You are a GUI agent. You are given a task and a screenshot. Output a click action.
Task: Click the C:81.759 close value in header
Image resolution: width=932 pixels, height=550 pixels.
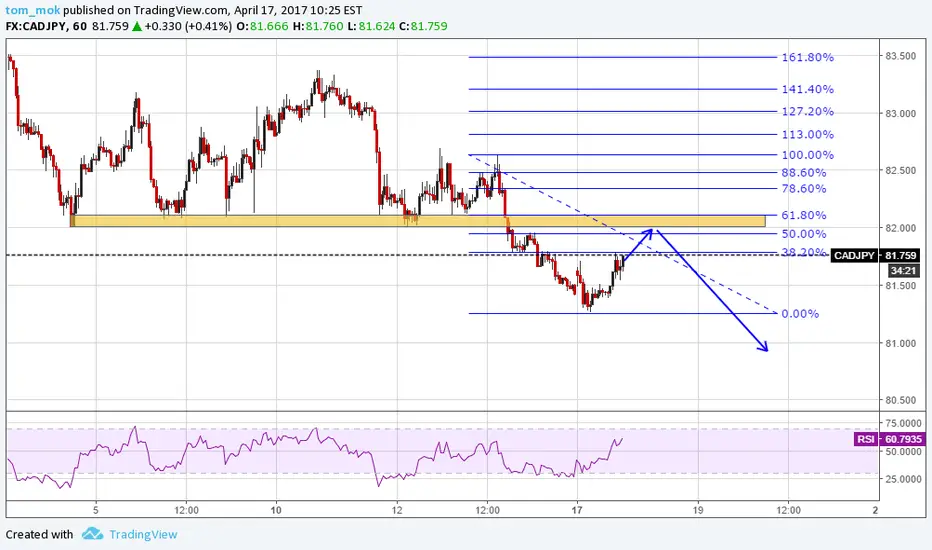point(423,26)
